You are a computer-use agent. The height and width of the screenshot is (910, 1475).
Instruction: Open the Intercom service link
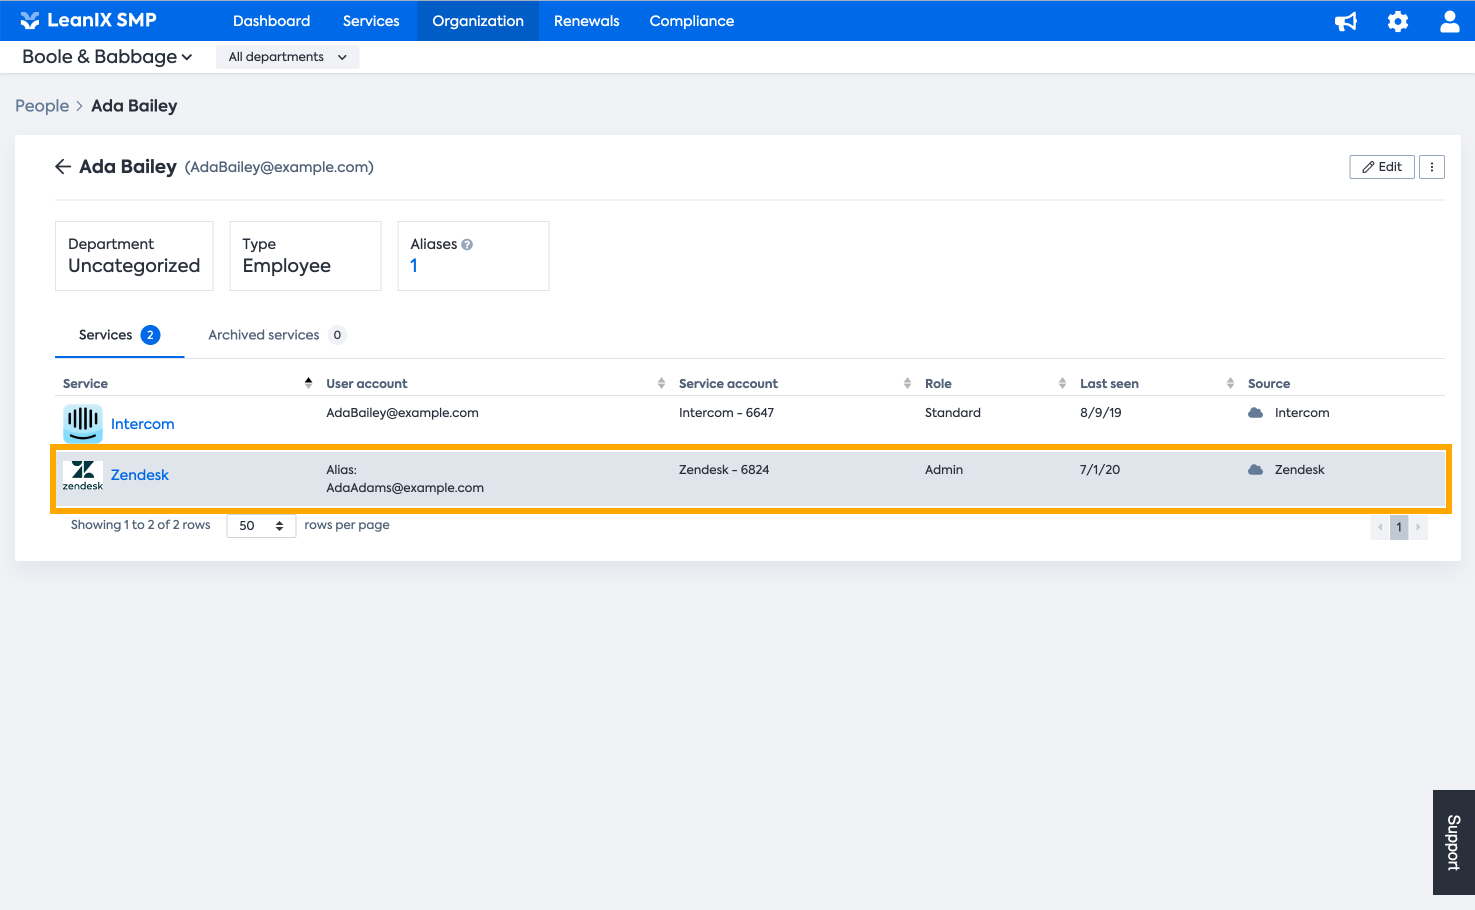pyautogui.click(x=142, y=424)
